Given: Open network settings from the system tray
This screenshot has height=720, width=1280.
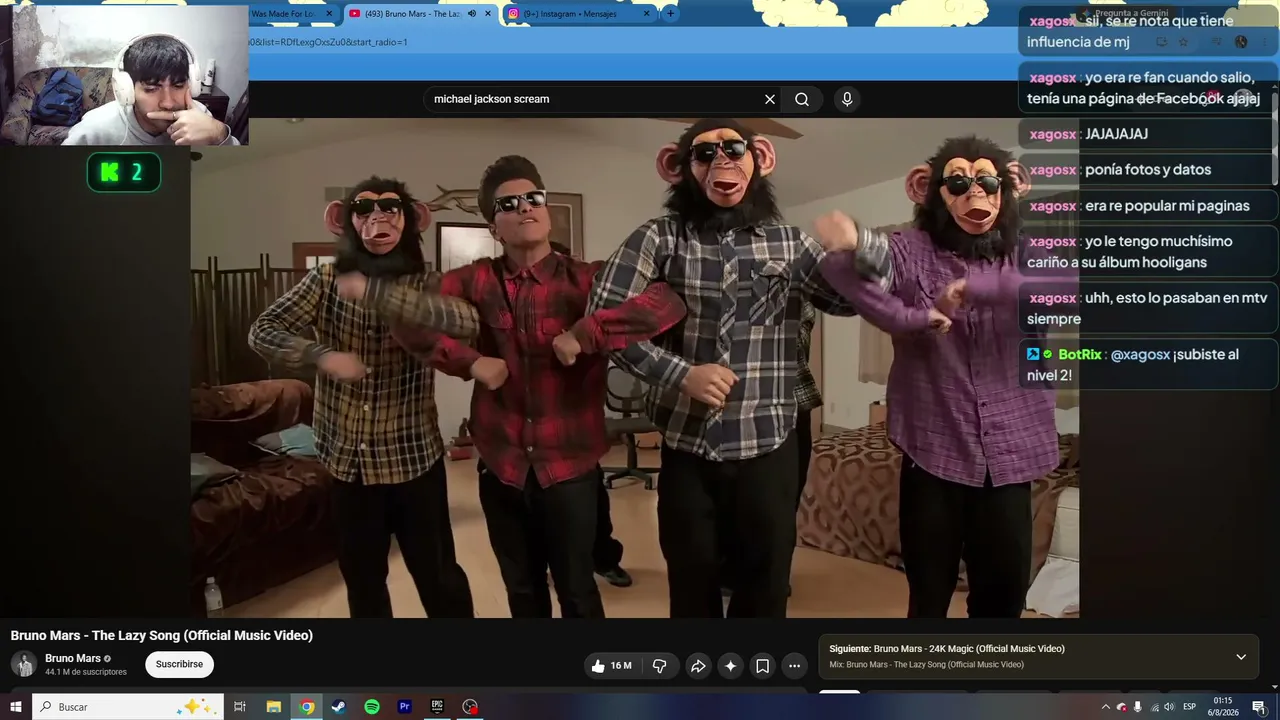Looking at the screenshot, I should [x=1155, y=707].
